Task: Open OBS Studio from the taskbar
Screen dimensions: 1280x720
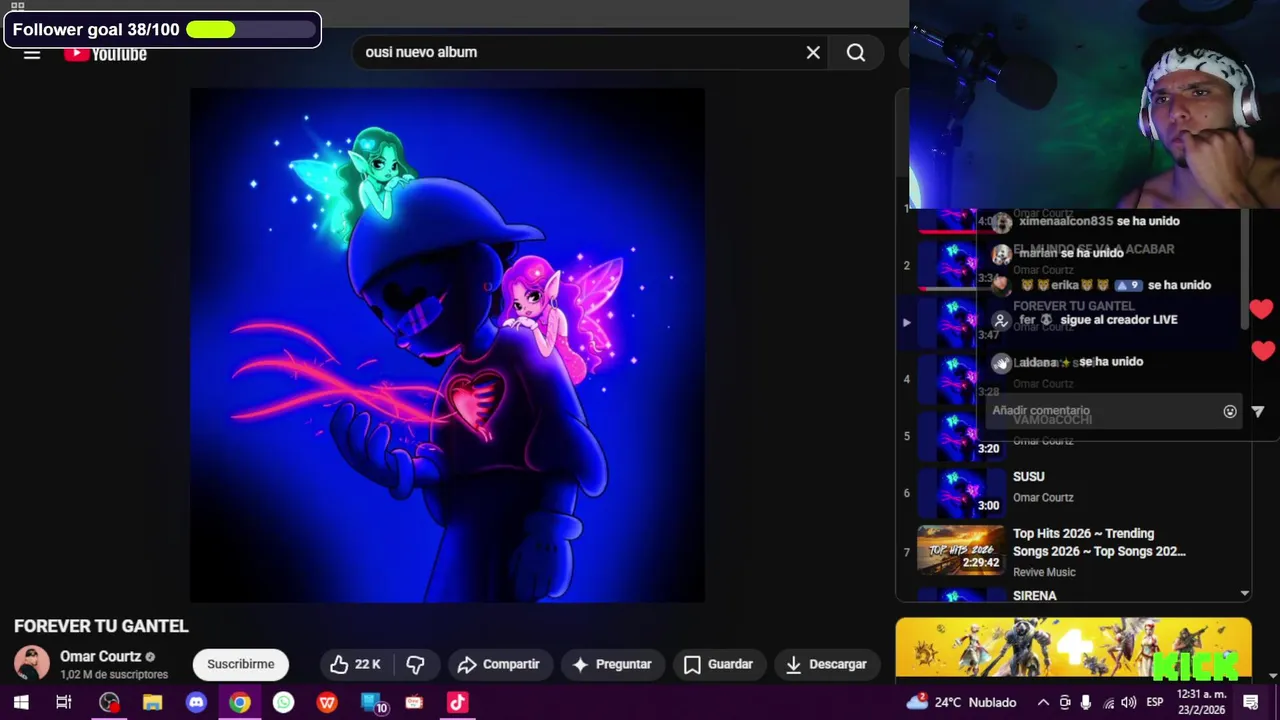Action: click(x=109, y=703)
